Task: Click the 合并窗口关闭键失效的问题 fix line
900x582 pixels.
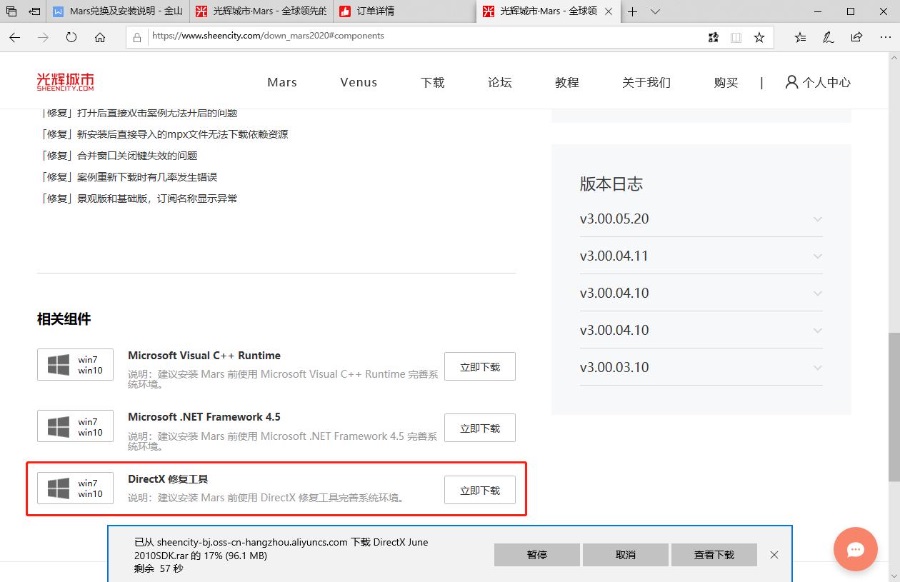Action: click(x=119, y=156)
